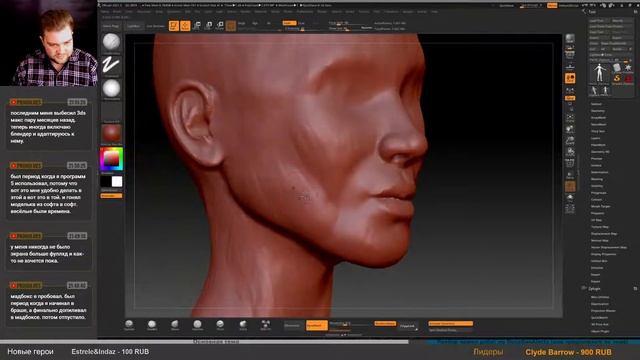Toggle Rgb paint mode
Image resolution: width=640 pixels, height=360 pixels.
(x=255, y=23)
